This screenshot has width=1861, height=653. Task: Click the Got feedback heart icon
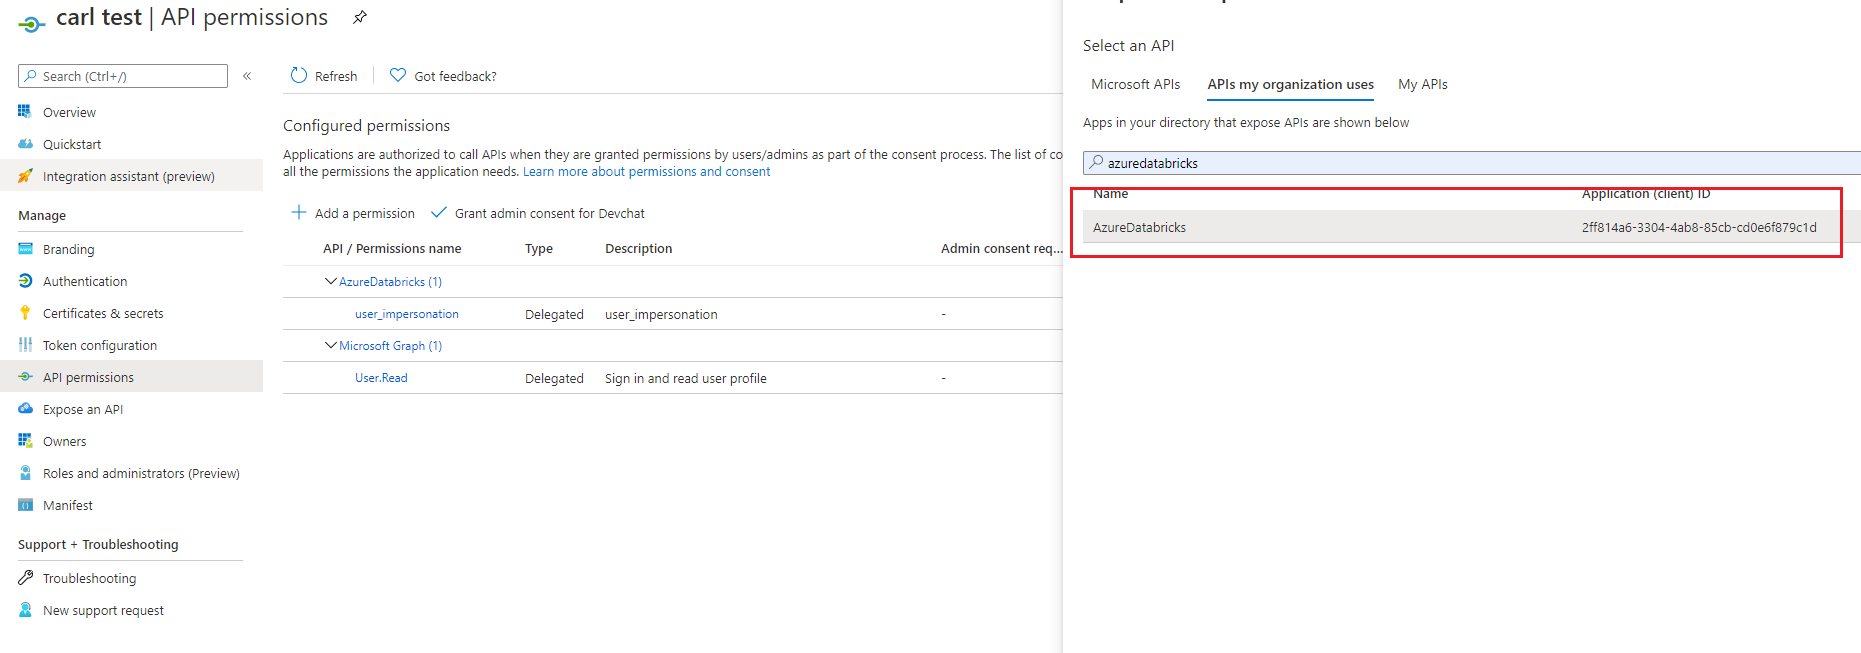pos(398,75)
